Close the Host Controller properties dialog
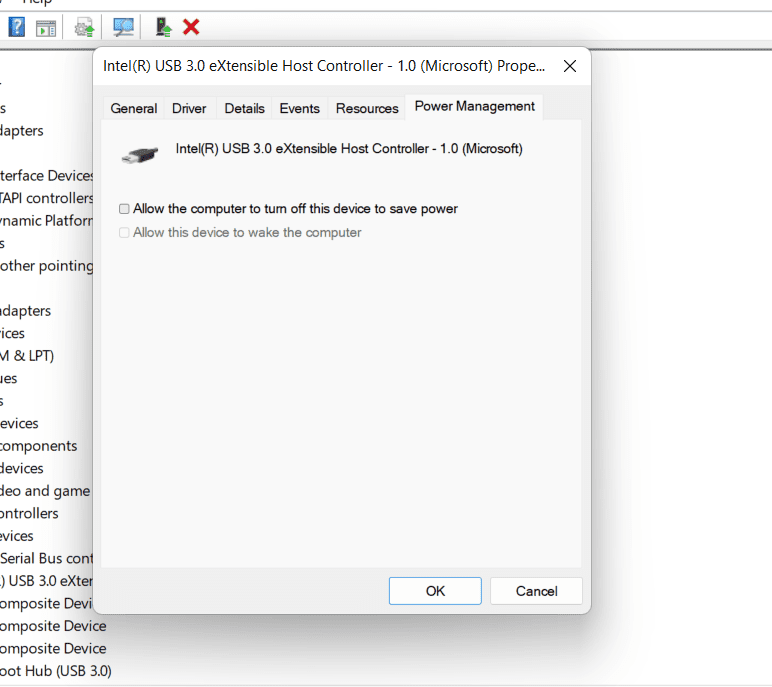The height and width of the screenshot is (687, 772). 570,66
